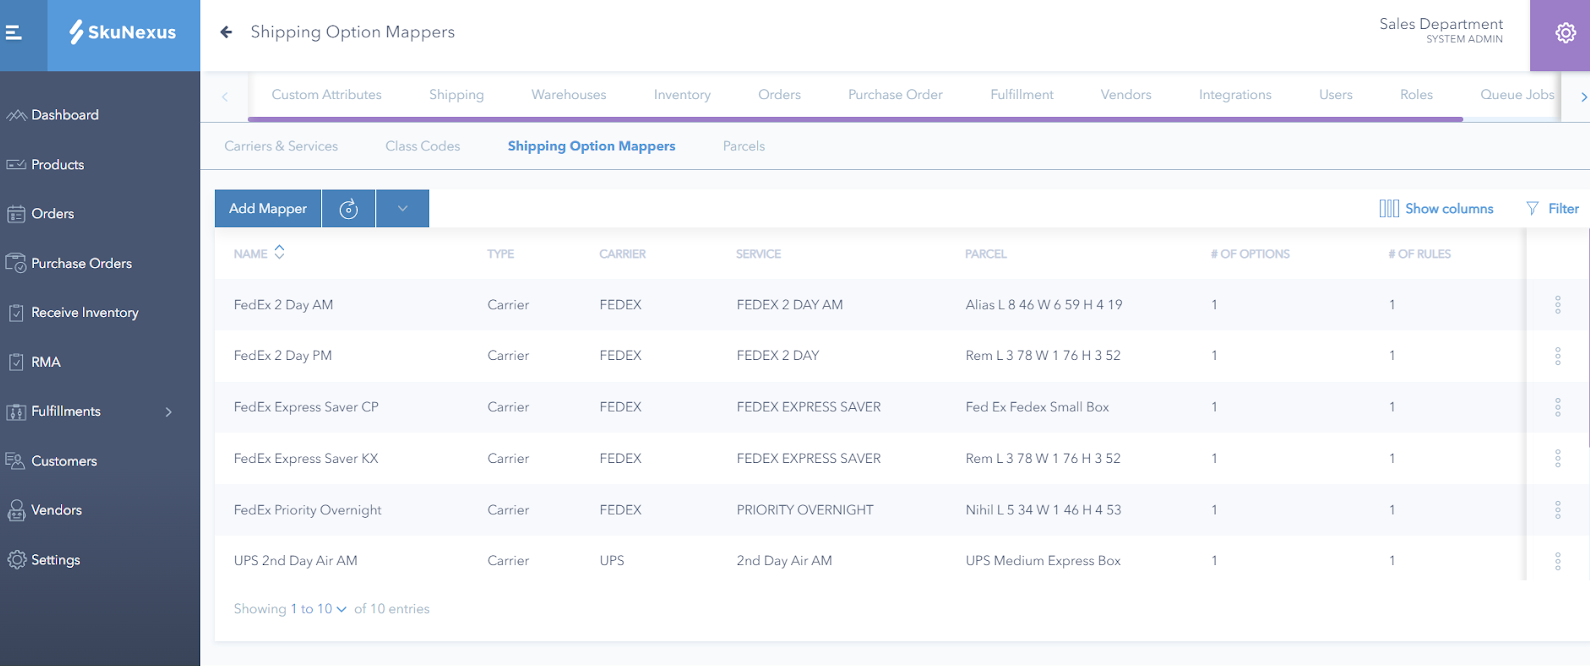
Task: Open Products in the sidebar
Action: [x=57, y=165]
